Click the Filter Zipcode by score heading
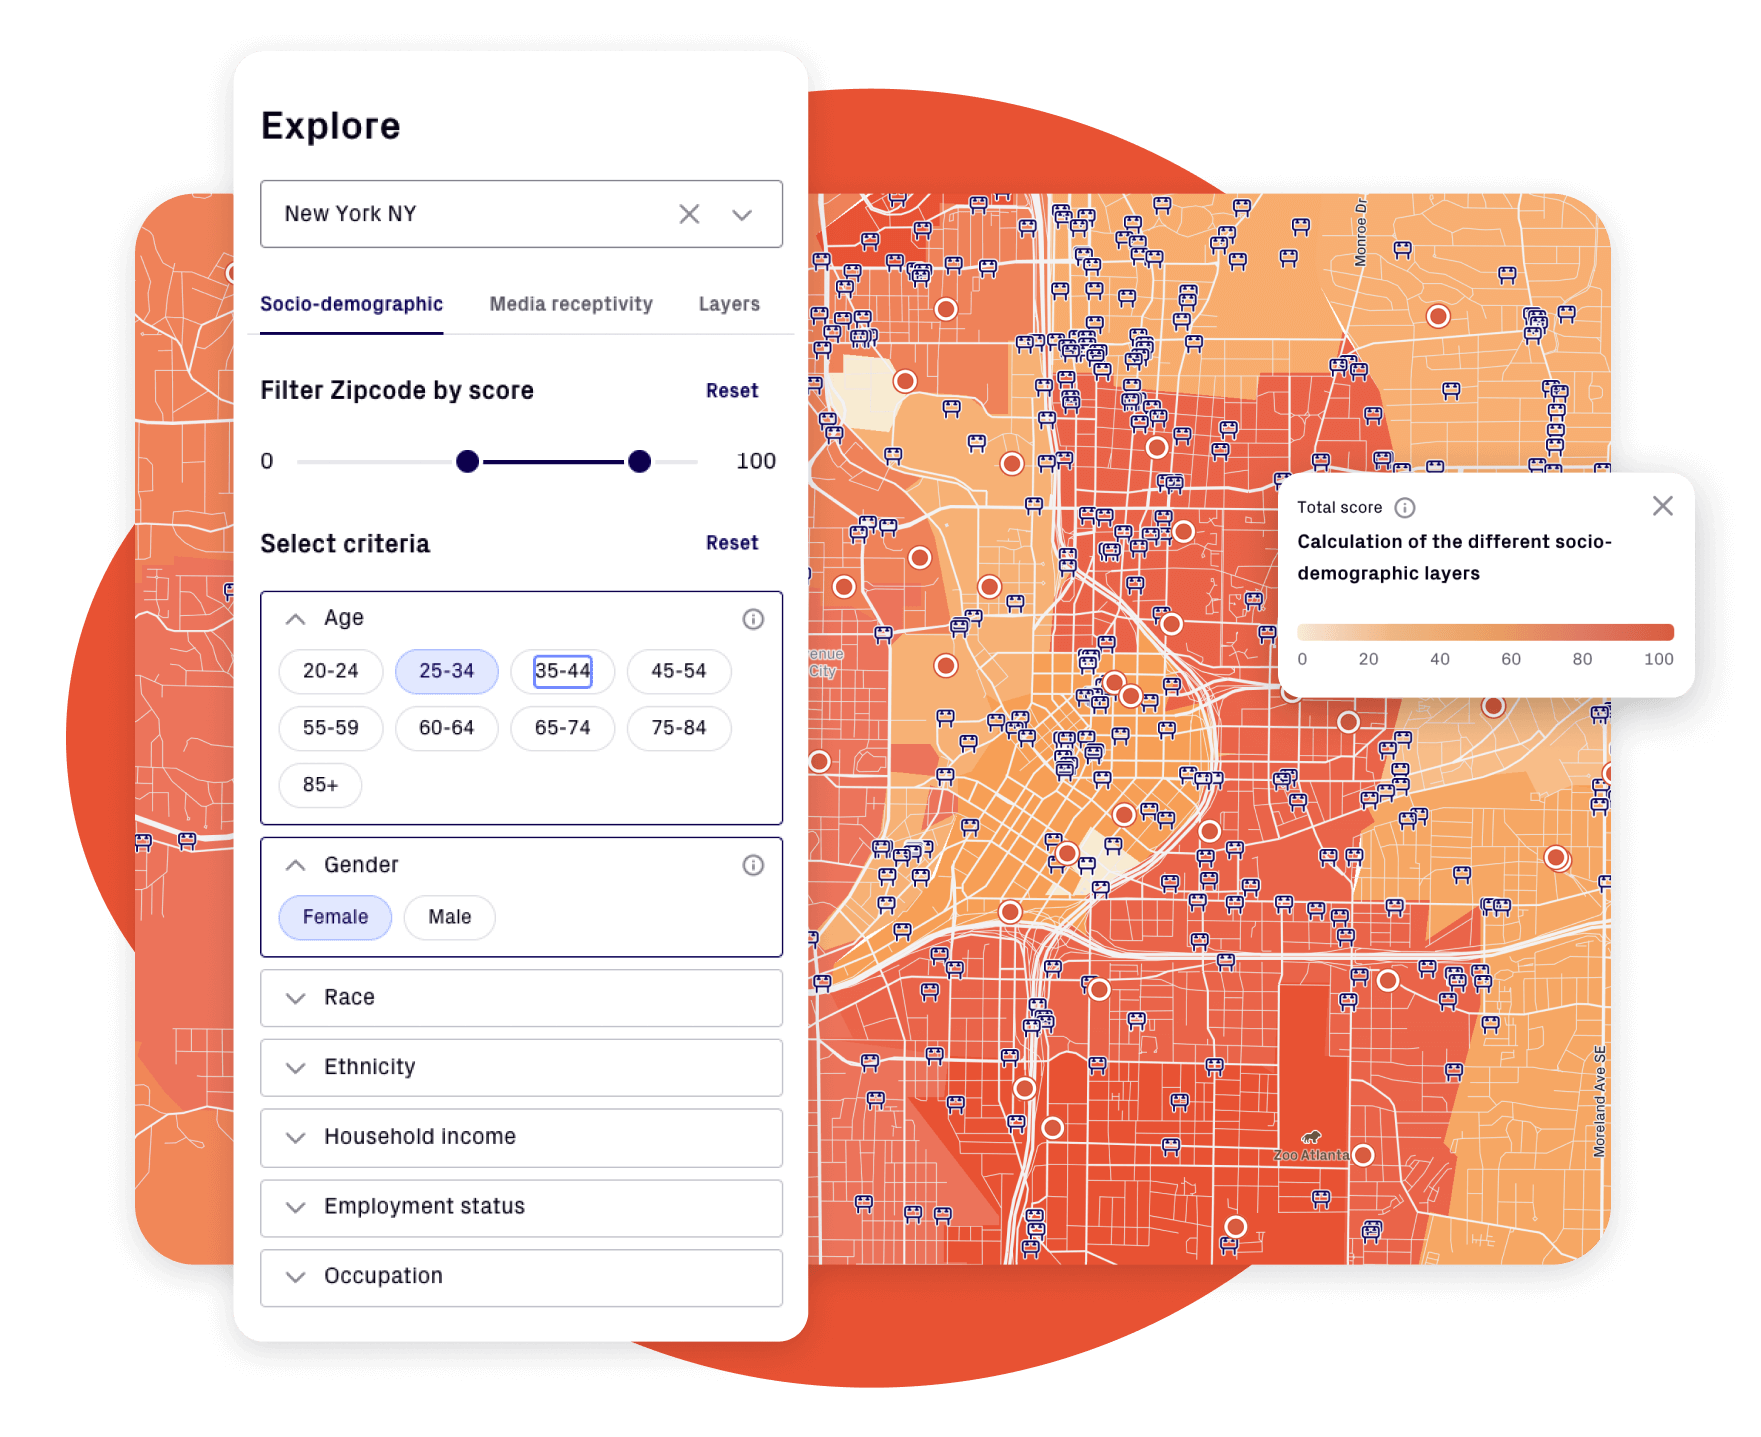The height and width of the screenshot is (1437, 1761). [397, 391]
